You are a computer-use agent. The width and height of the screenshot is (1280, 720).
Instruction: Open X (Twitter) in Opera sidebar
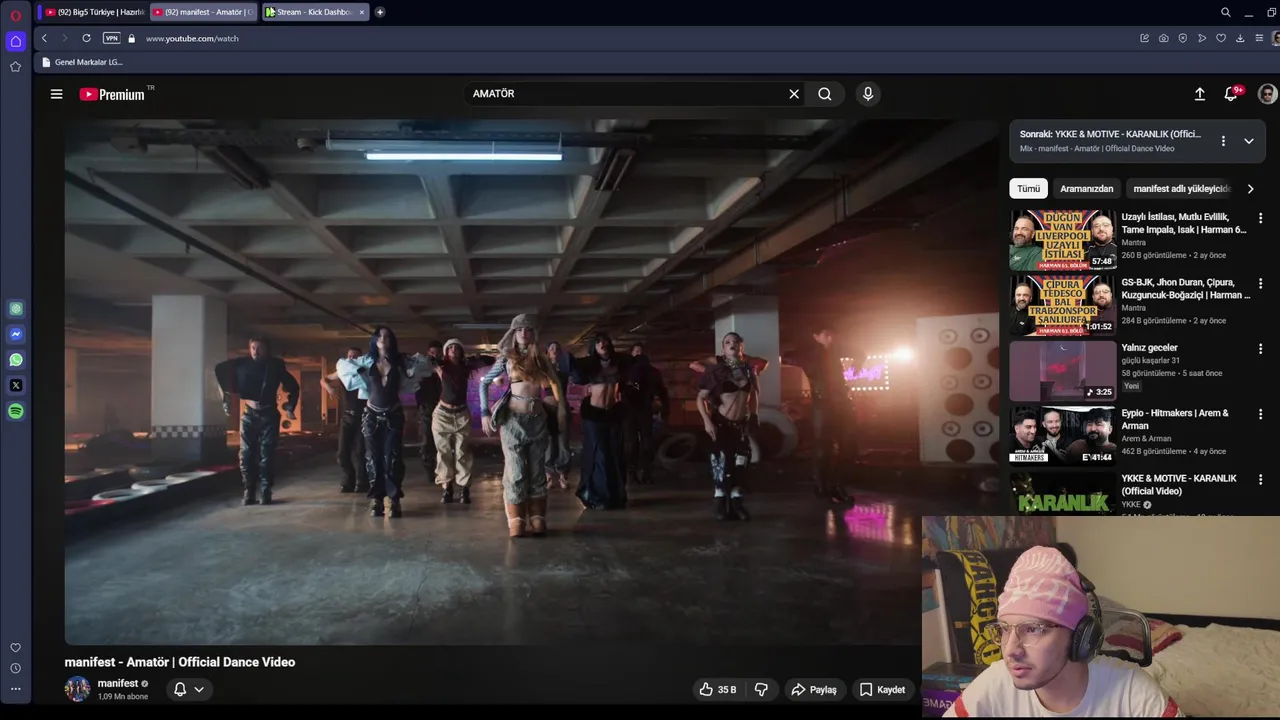[15, 385]
